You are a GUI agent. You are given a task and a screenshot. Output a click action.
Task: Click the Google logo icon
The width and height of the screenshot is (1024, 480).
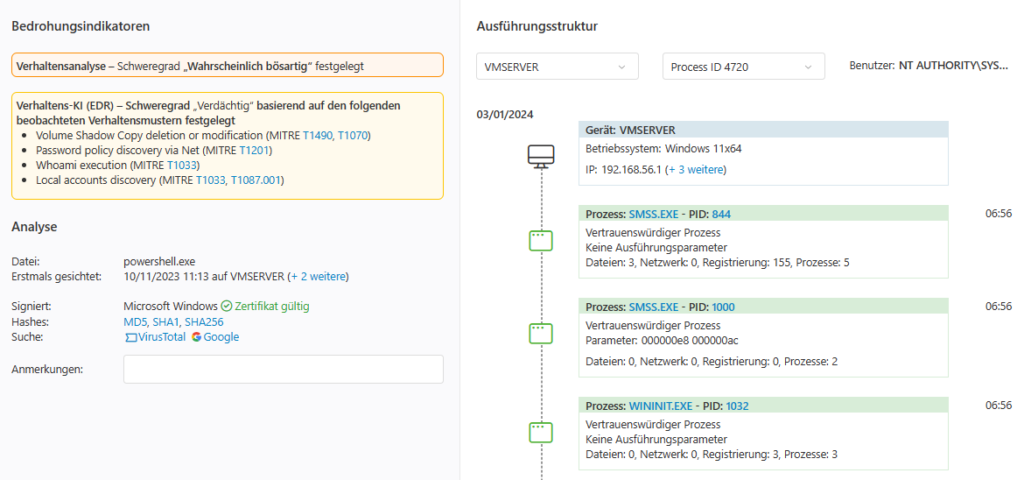tap(196, 337)
